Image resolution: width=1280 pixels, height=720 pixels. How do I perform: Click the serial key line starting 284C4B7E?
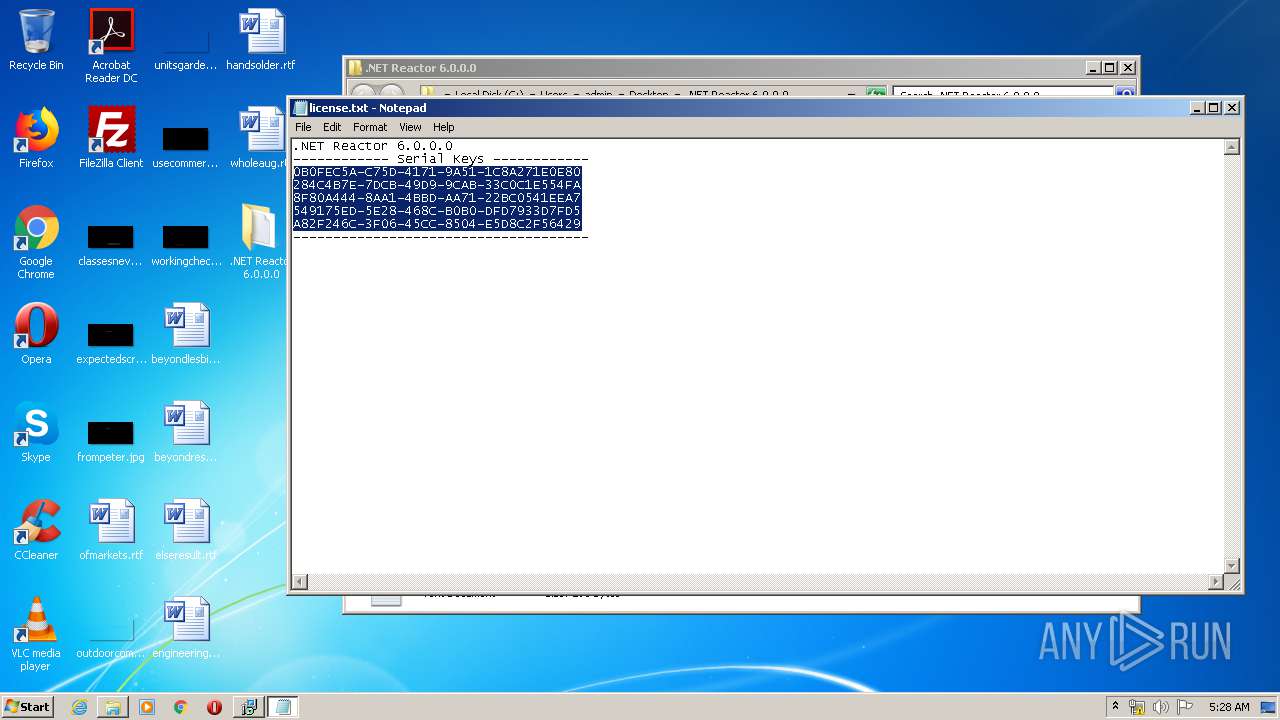tap(437, 185)
